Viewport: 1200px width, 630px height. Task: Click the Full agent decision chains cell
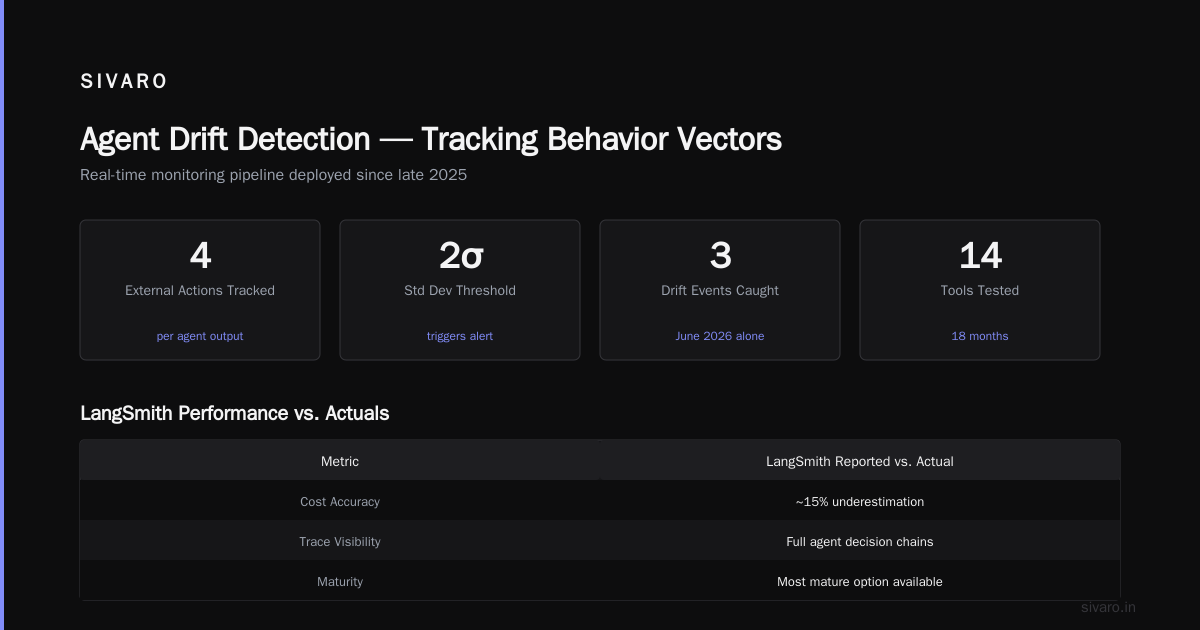click(860, 541)
